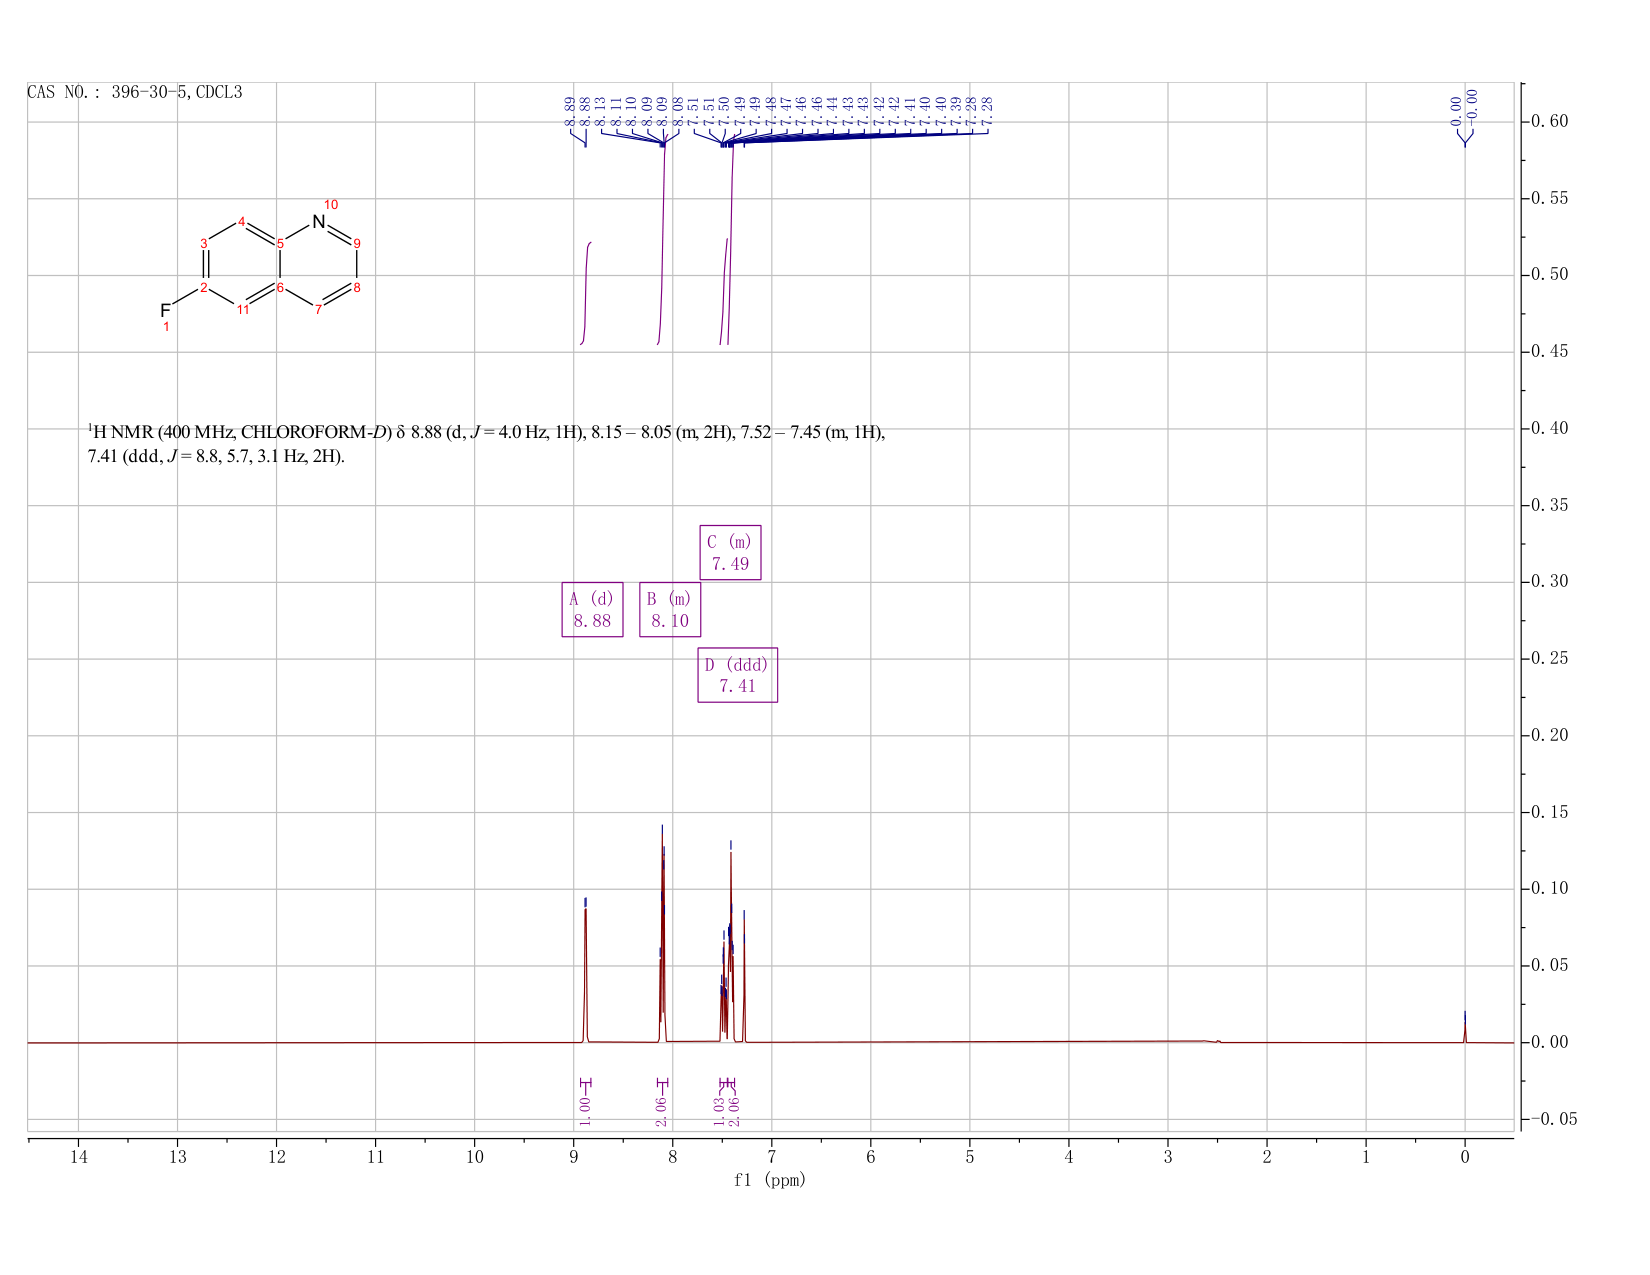Click the peak label 8.89 above the spectrum
This screenshot has width=1650, height=1275.
570,110
